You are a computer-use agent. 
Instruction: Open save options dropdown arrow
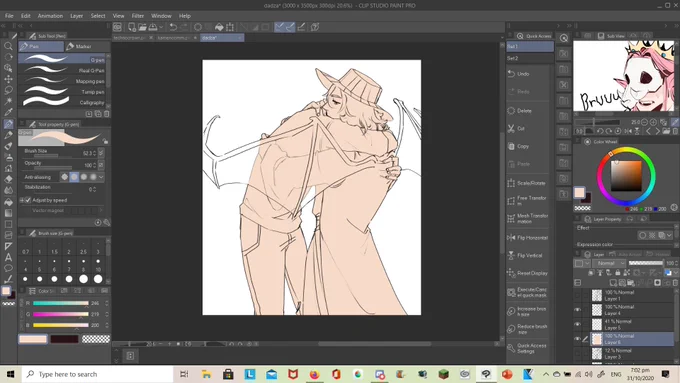pos(161,27)
